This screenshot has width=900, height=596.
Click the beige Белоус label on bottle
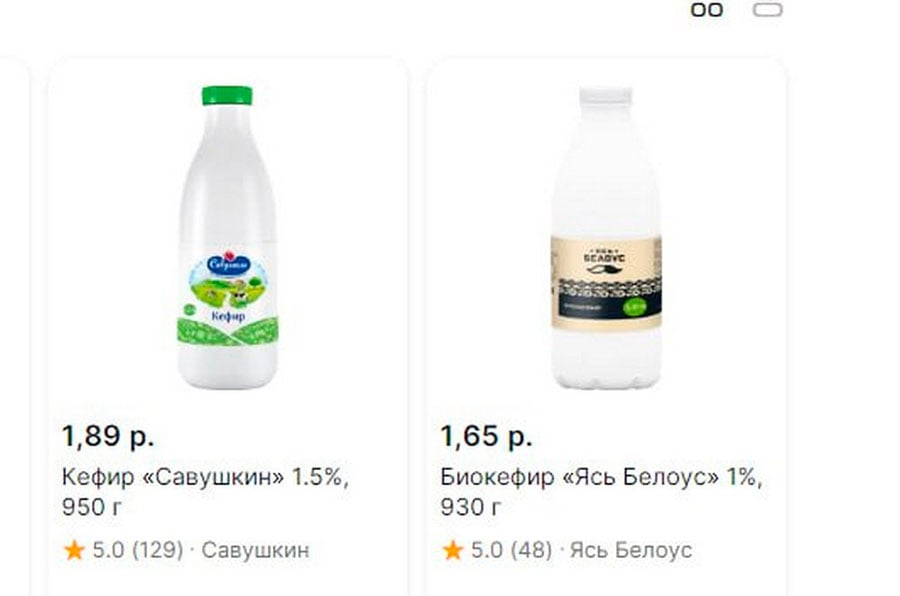click(x=606, y=282)
